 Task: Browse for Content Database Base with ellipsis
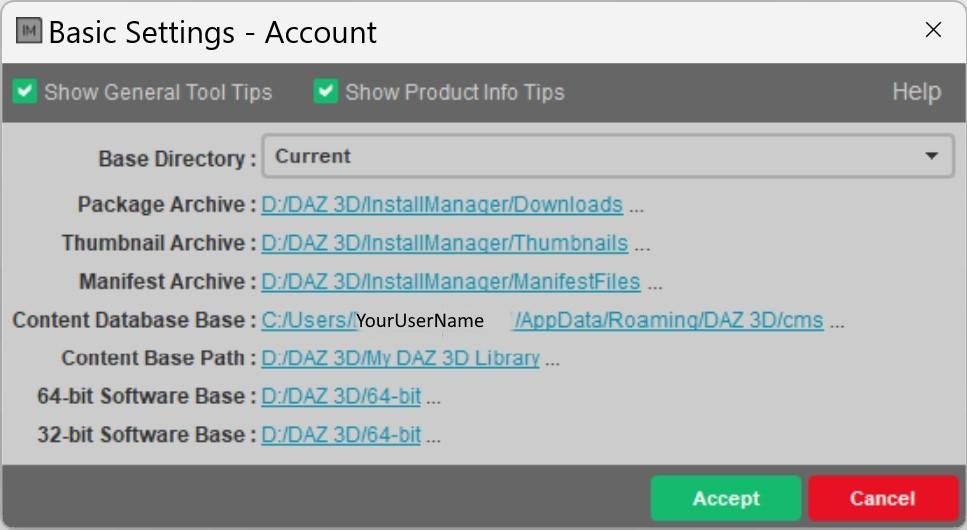click(x=837, y=323)
